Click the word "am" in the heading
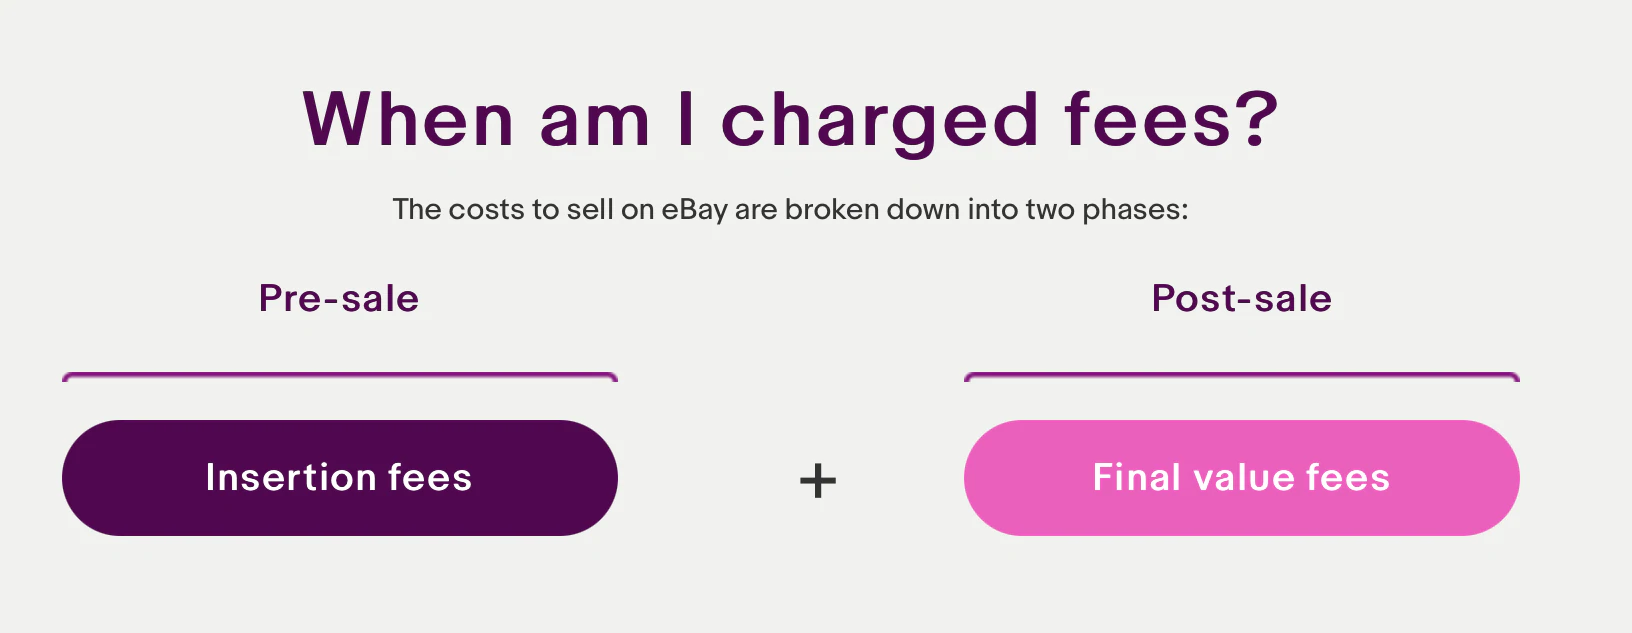 594,122
